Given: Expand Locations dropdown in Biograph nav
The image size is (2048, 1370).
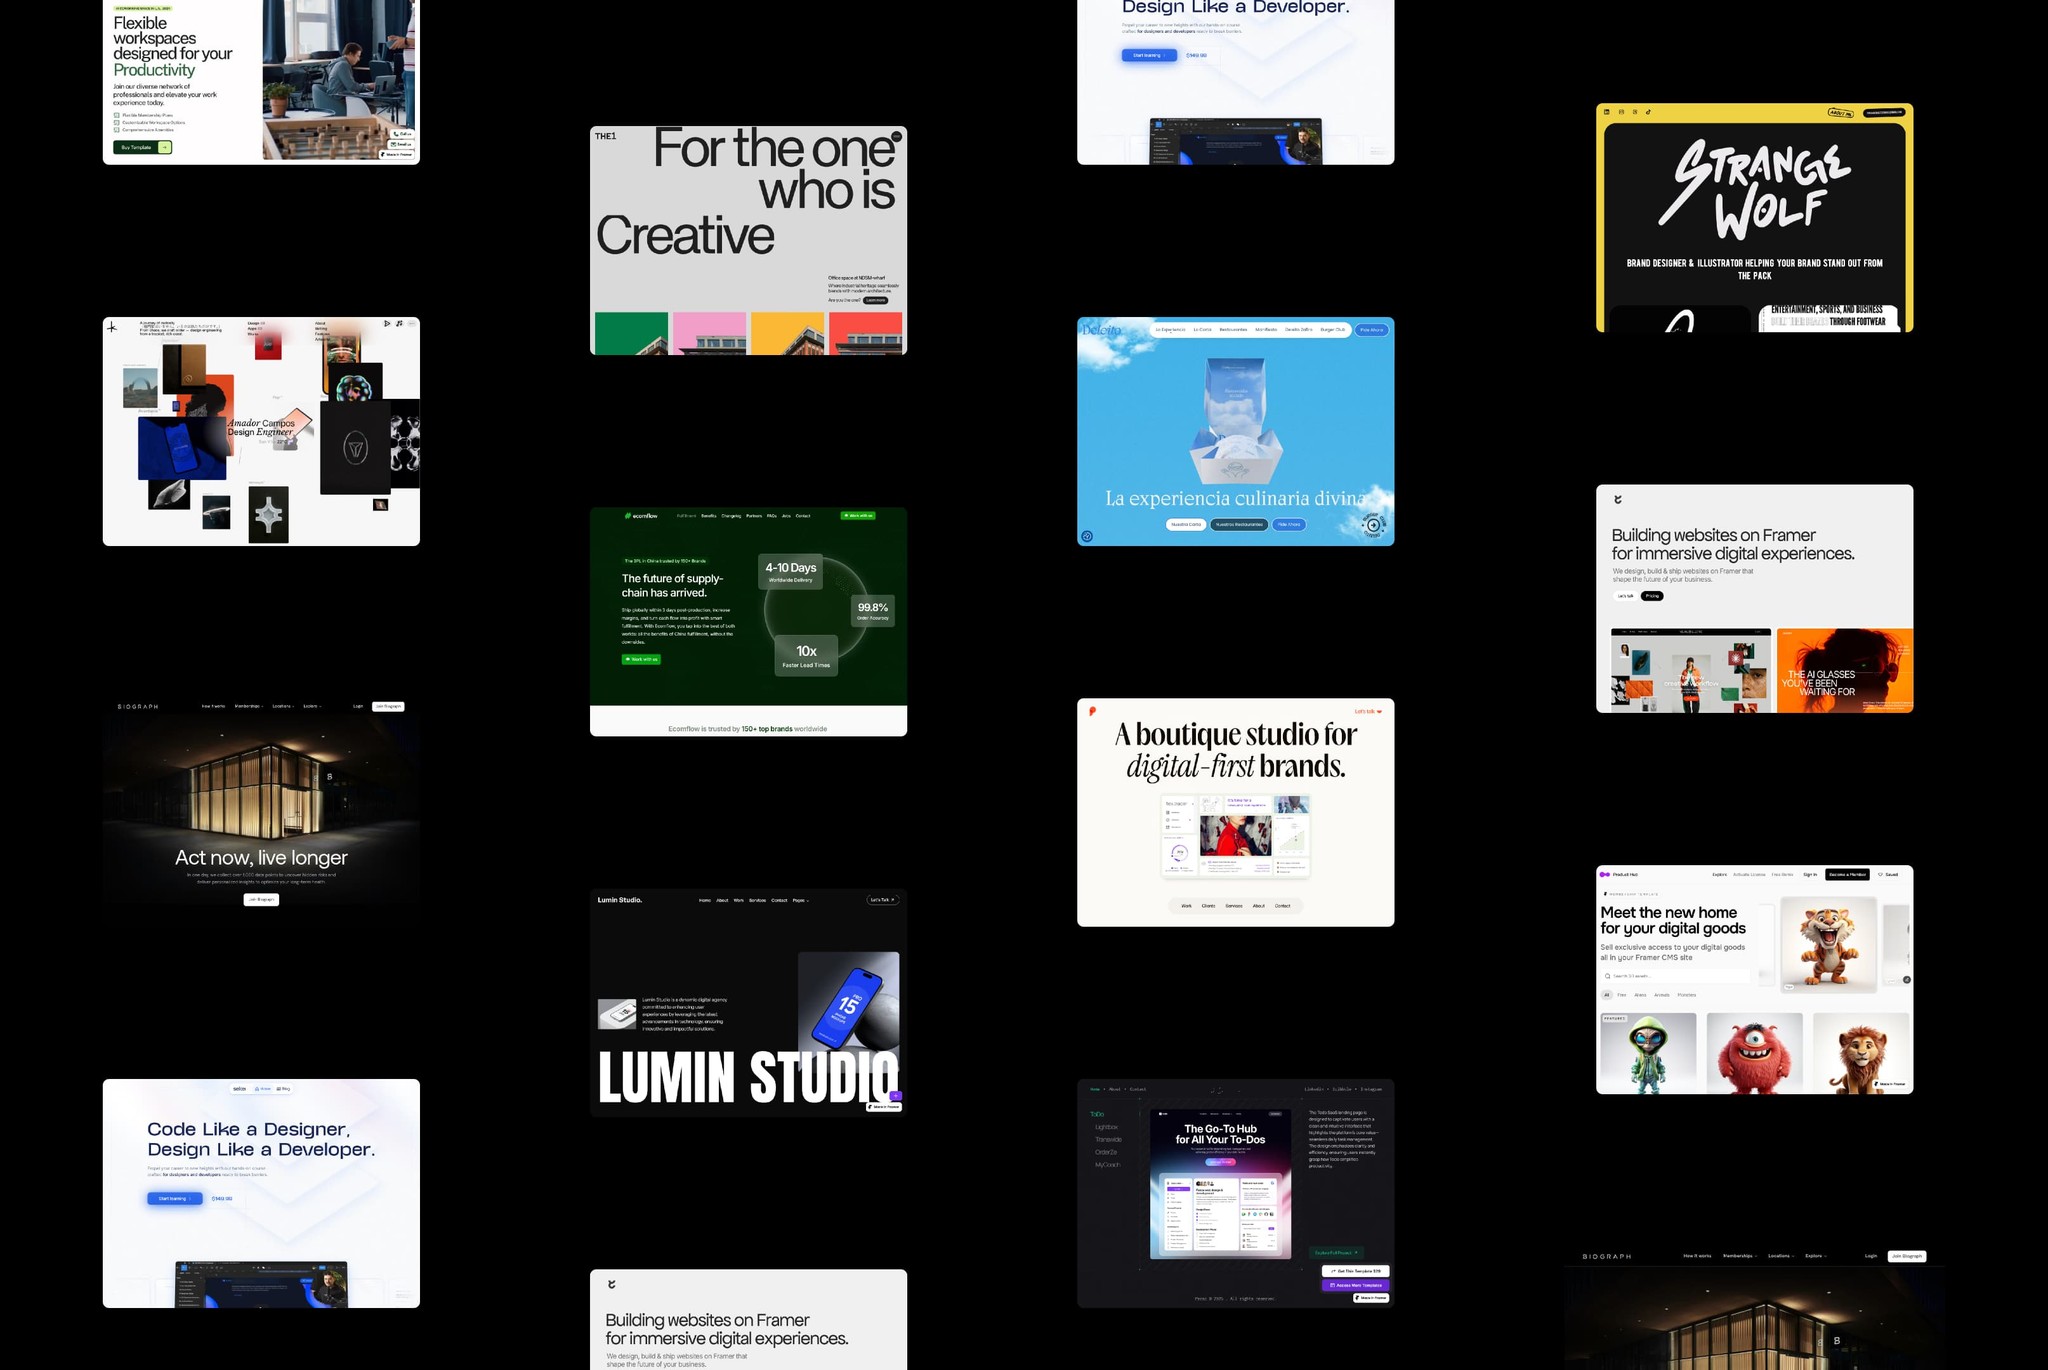Looking at the screenshot, I should click(x=283, y=706).
